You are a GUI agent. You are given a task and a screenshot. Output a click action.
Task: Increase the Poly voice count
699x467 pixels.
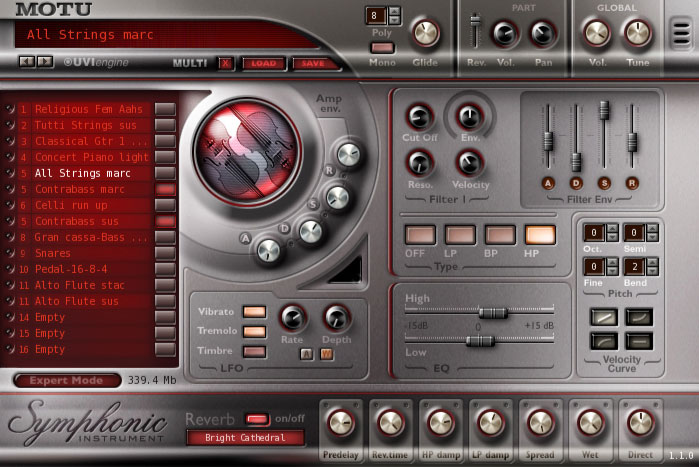point(394,12)
